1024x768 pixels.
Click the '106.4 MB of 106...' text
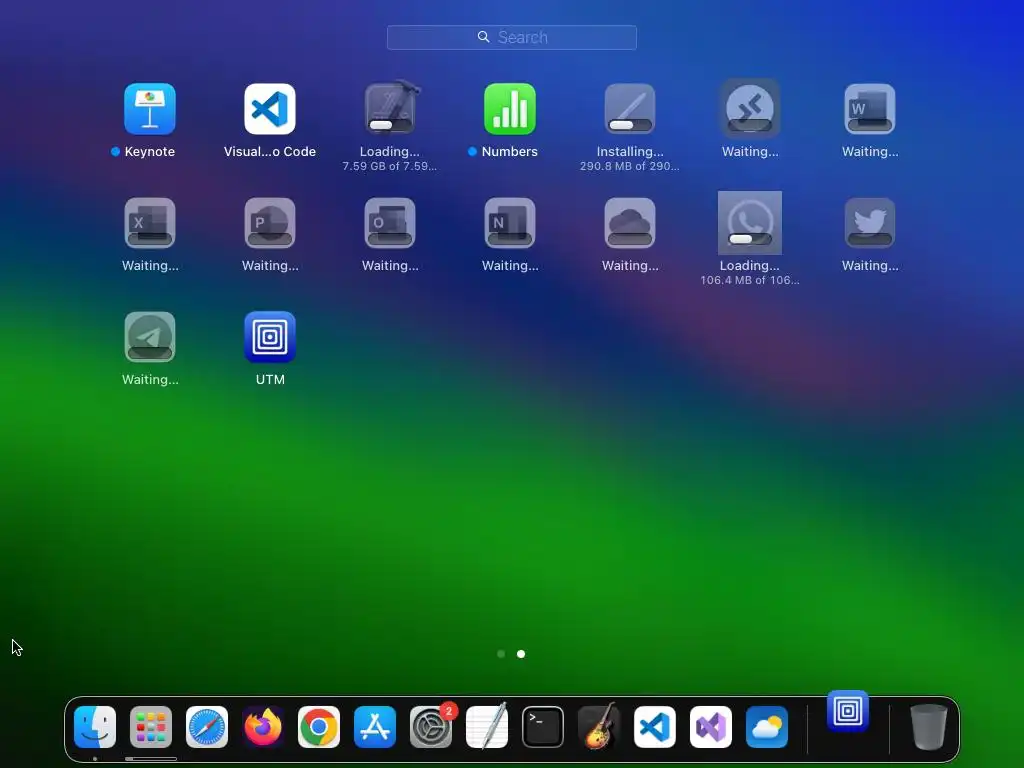750,280
